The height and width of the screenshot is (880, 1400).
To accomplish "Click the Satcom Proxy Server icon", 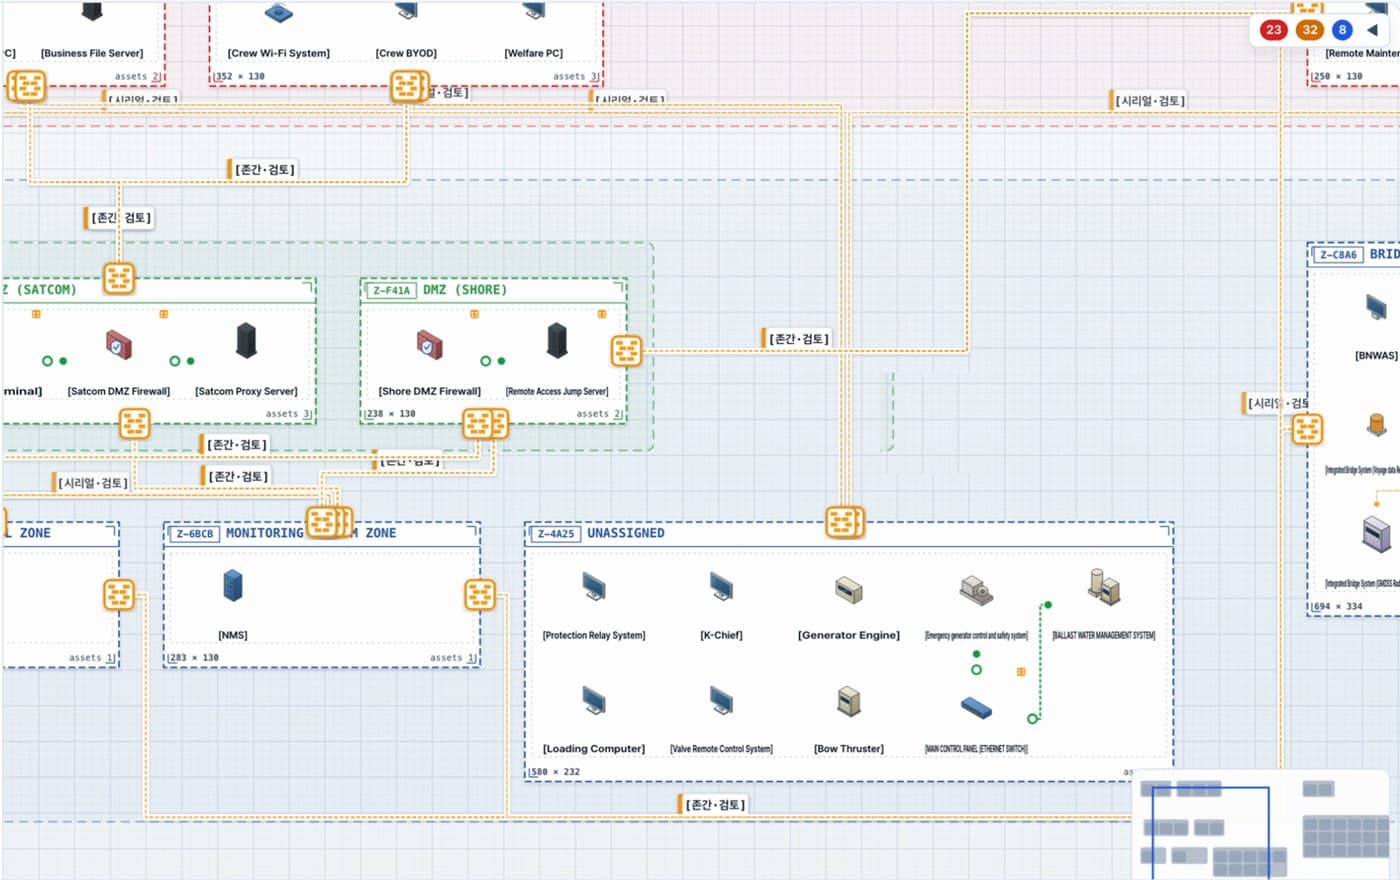I will [x=246, y=341].
